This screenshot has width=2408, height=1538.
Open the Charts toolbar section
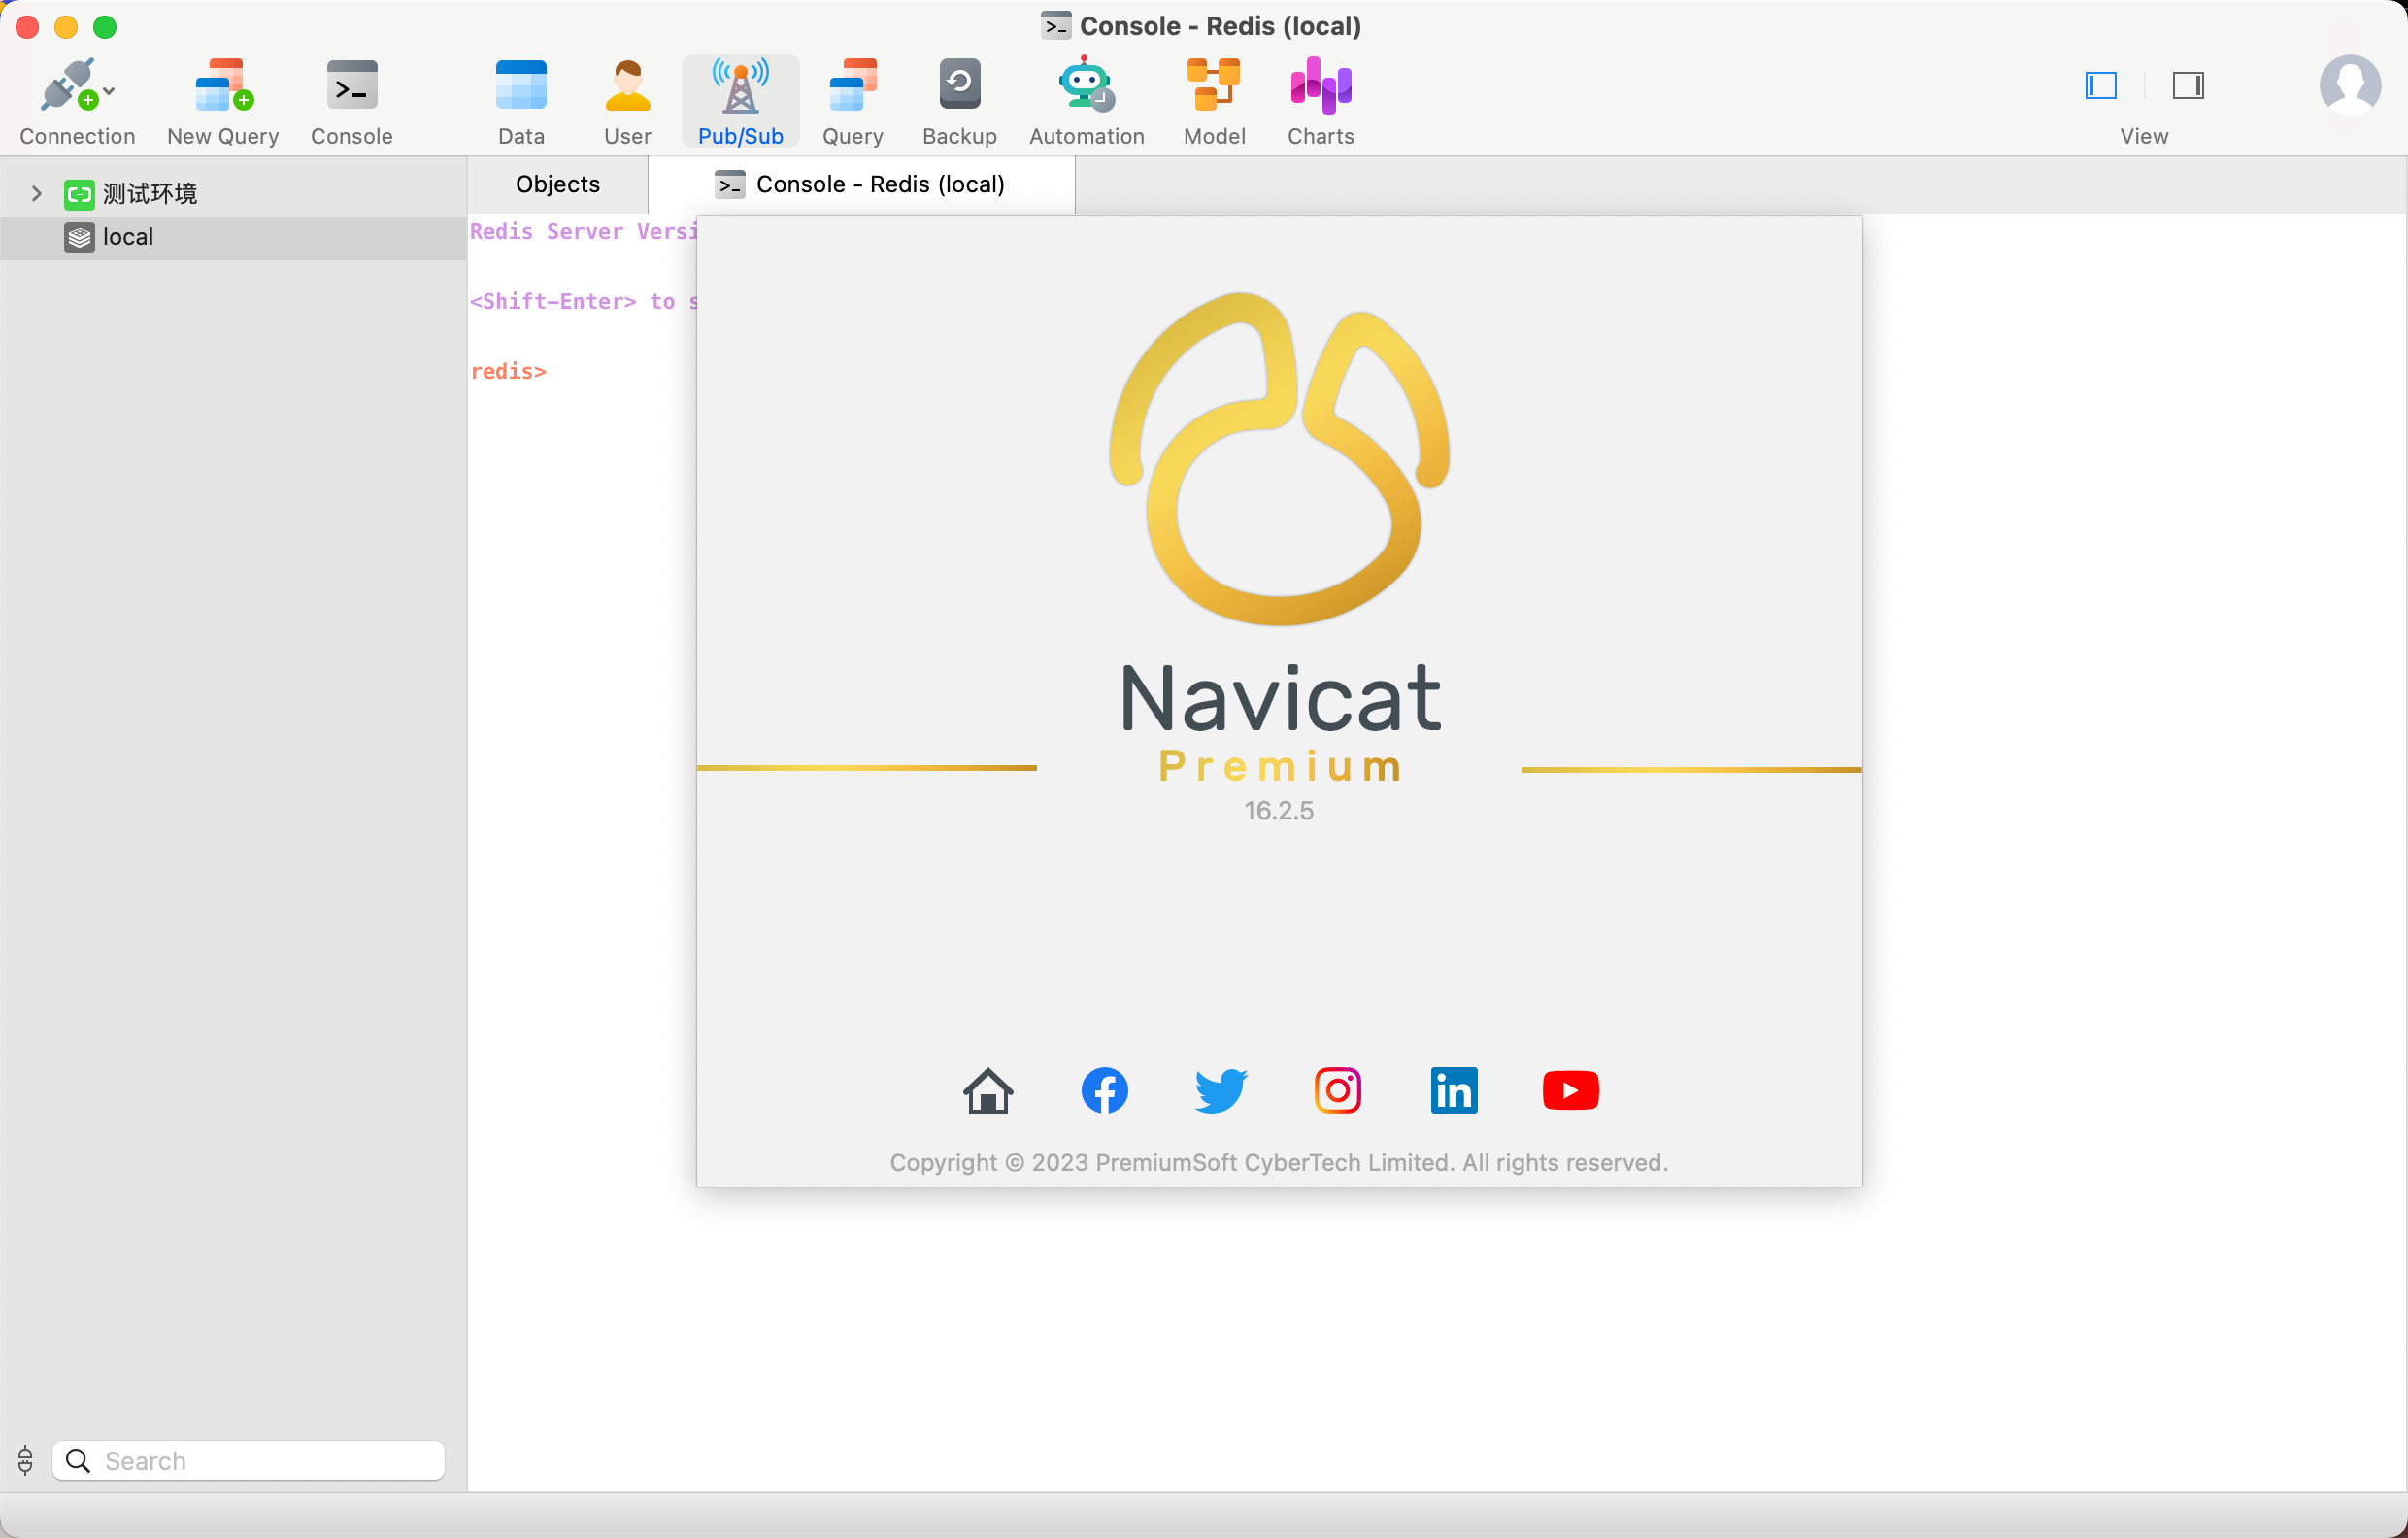[x=1320, y=101]
